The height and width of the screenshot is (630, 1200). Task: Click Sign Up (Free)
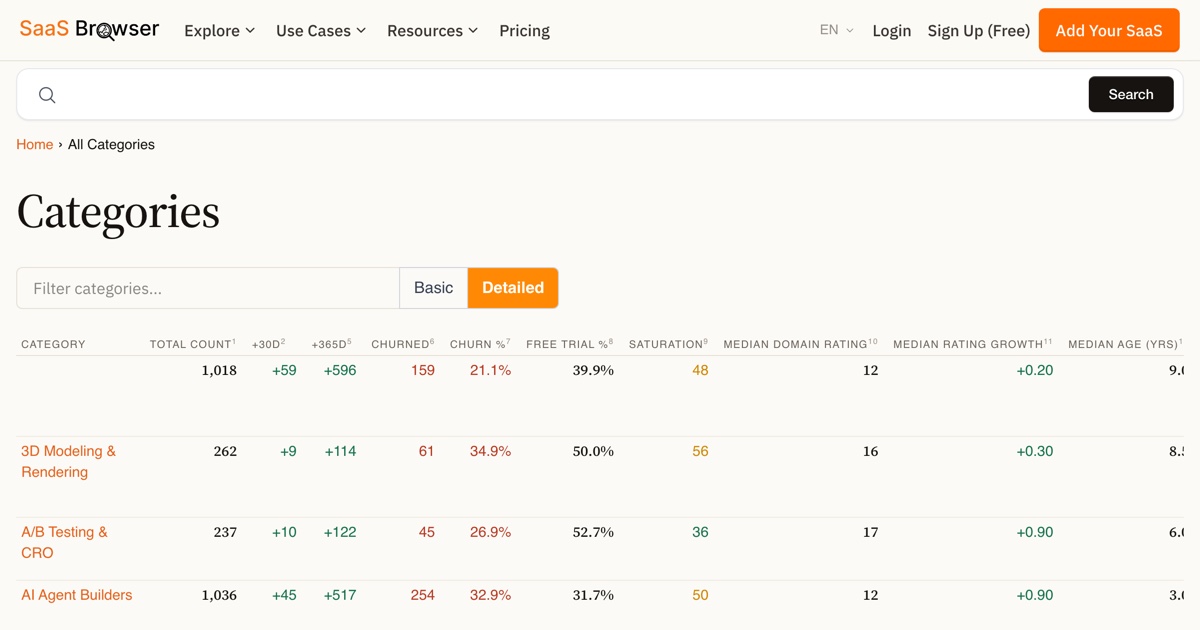point(979,31)
